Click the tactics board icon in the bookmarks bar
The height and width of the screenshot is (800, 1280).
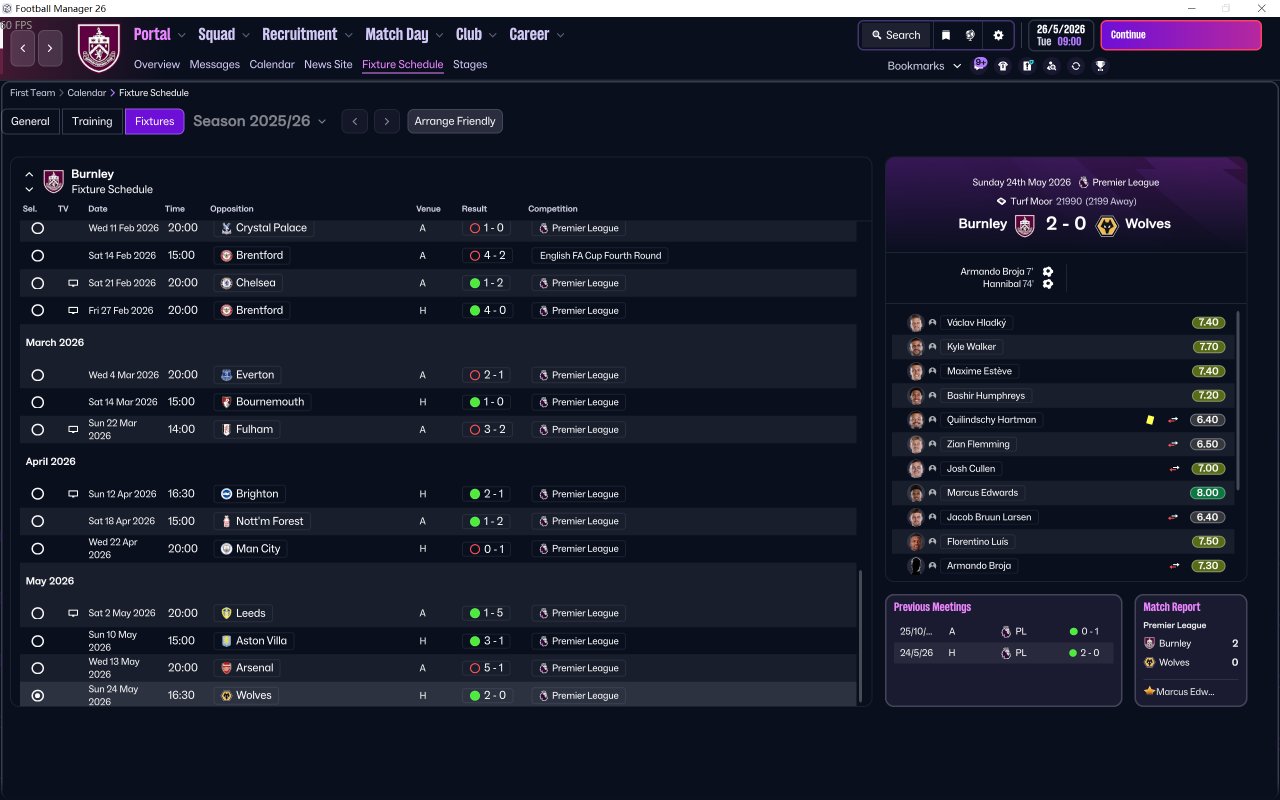1027,66
